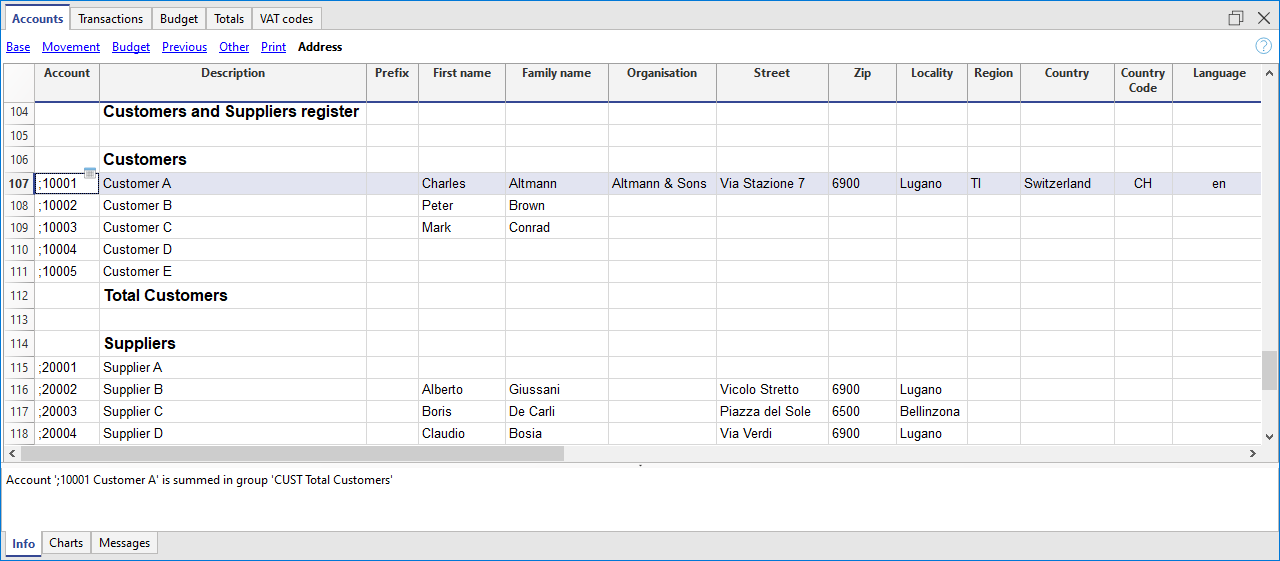The width and height of the screenshot is (1280, 561).
Task: Open the Messages tab at the bottom
Action: [125, 543]
